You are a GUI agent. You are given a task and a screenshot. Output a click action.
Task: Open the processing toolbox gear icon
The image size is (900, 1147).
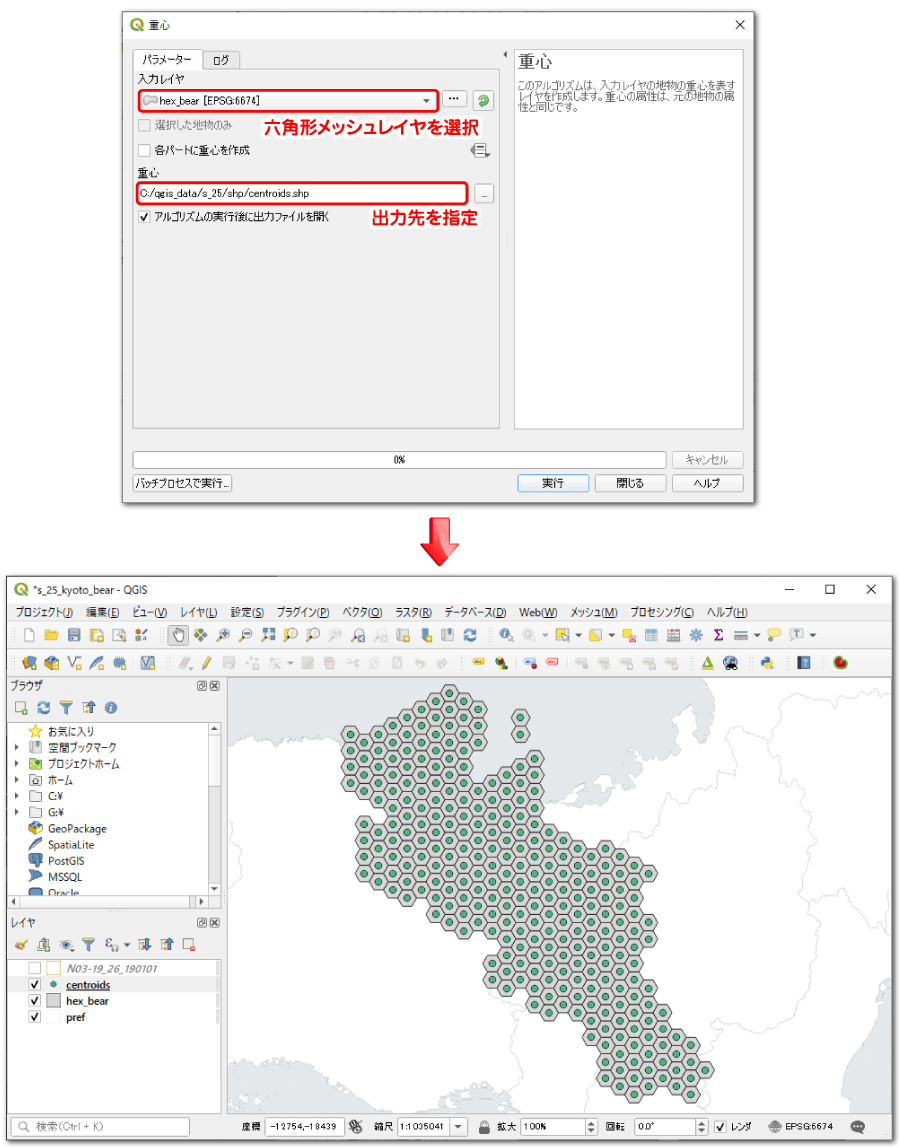point(696,635)
